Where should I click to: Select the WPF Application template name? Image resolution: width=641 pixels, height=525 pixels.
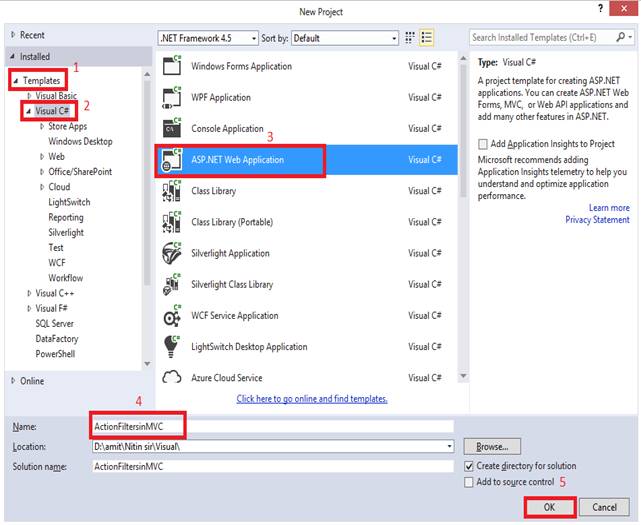click(221, 97)
